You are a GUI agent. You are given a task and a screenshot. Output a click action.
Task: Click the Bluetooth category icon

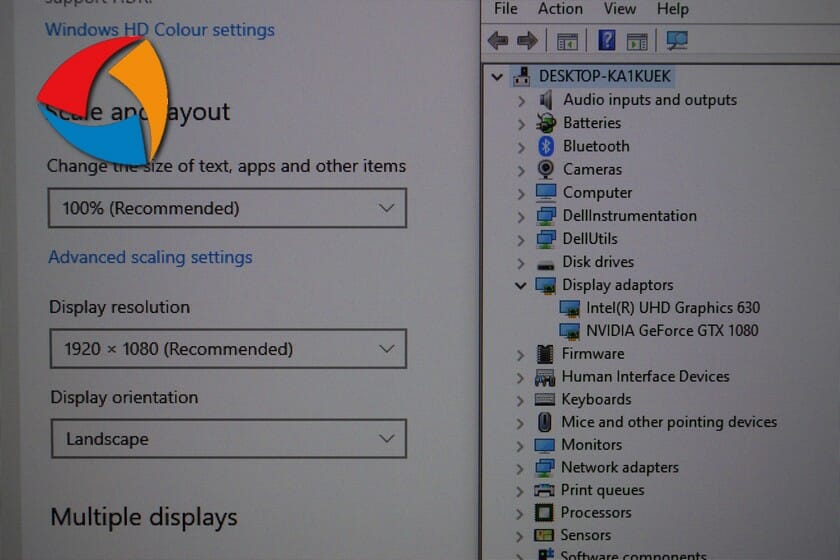(546, 146)
